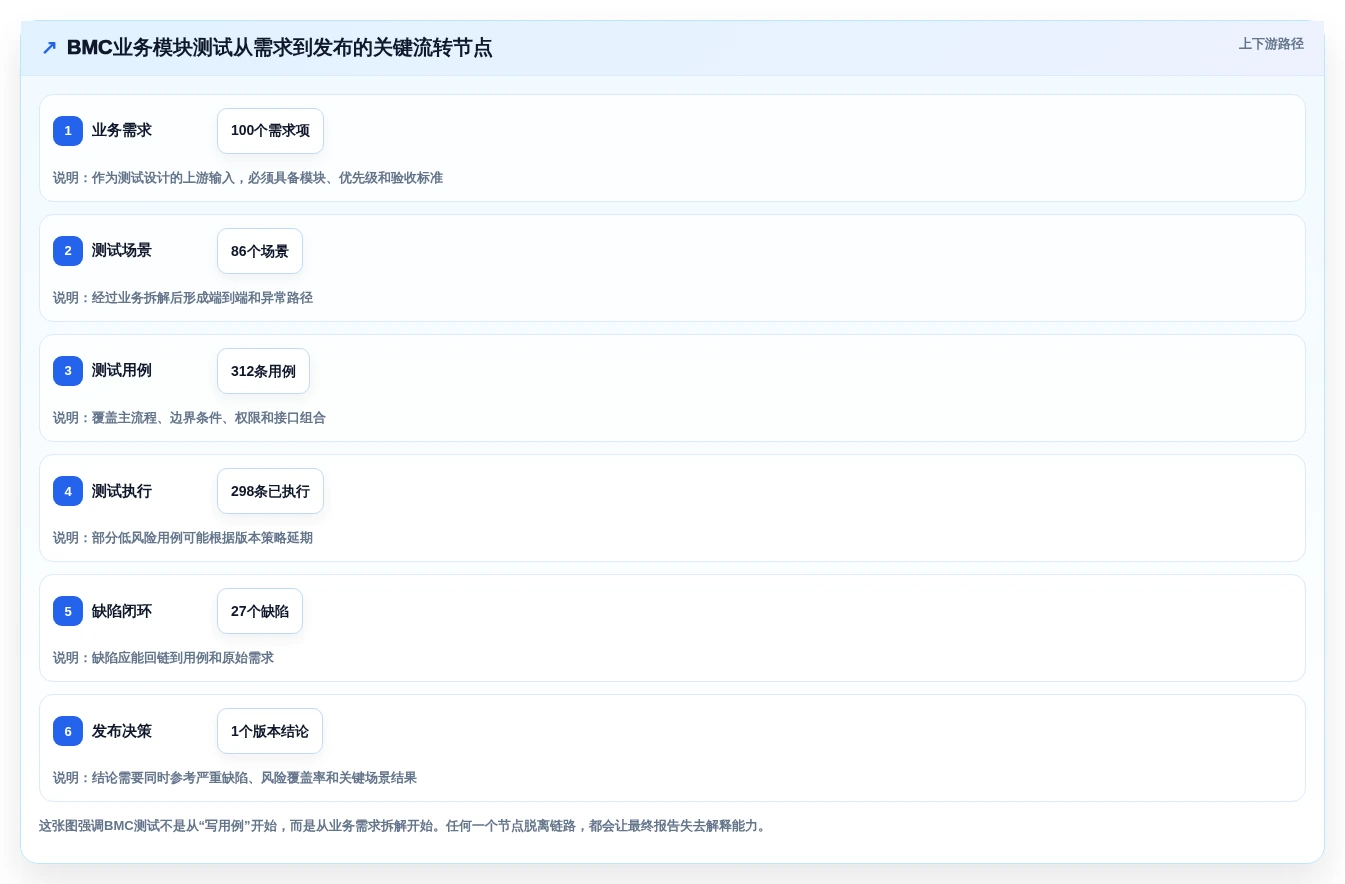
Task: Click the note about 低风险用例可能延期
Action: pyautogui.click(x=183, y=538)
